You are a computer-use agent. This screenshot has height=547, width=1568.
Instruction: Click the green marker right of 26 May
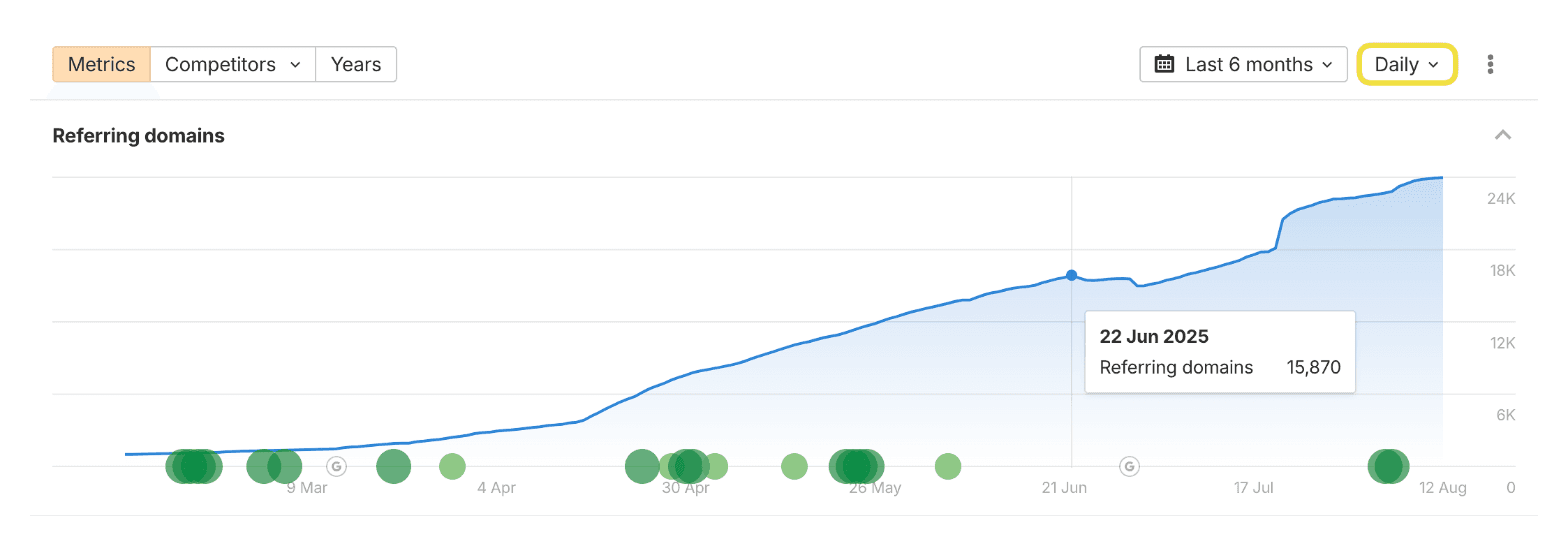coord(947,466)
